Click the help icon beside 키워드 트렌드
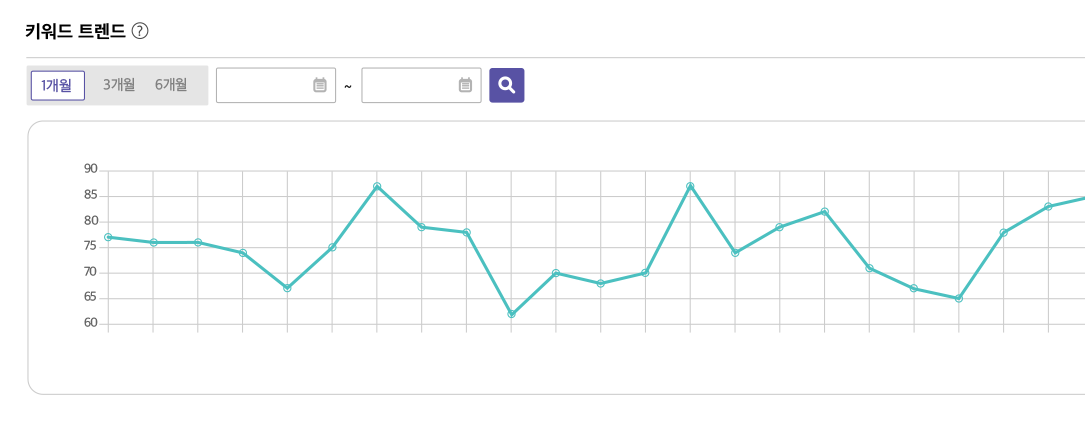The width and height of the screenshot is (1085, 425). coord(140,31)
